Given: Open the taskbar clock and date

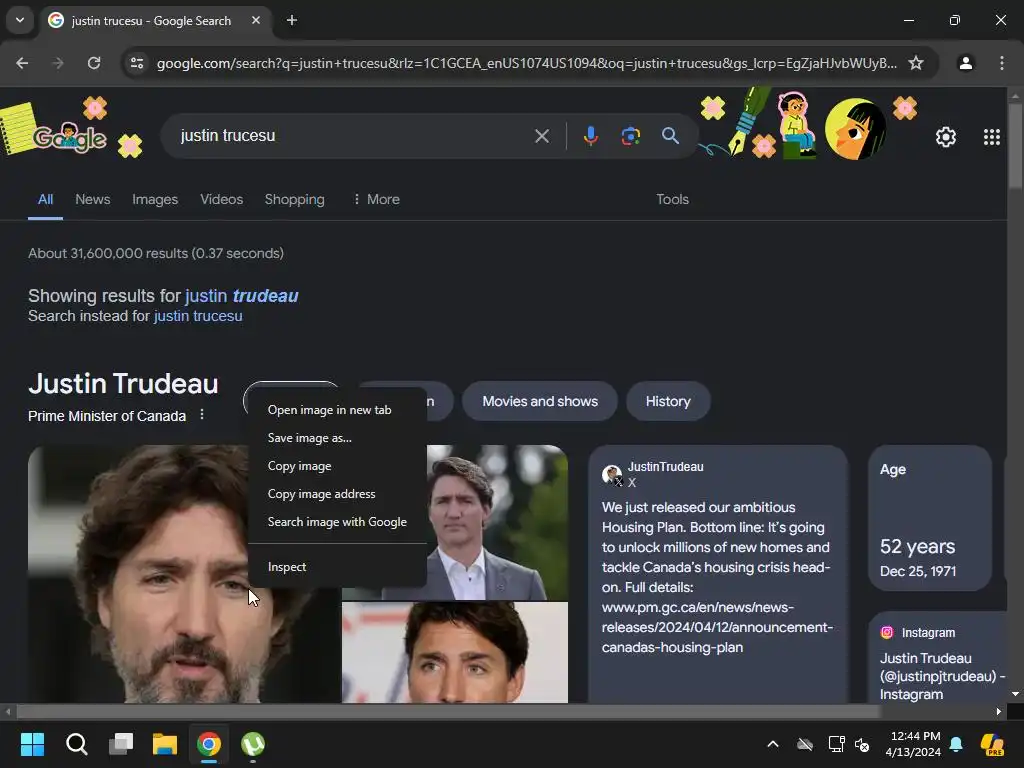Looking at the screenshot, I should click(x=913, y=744).
